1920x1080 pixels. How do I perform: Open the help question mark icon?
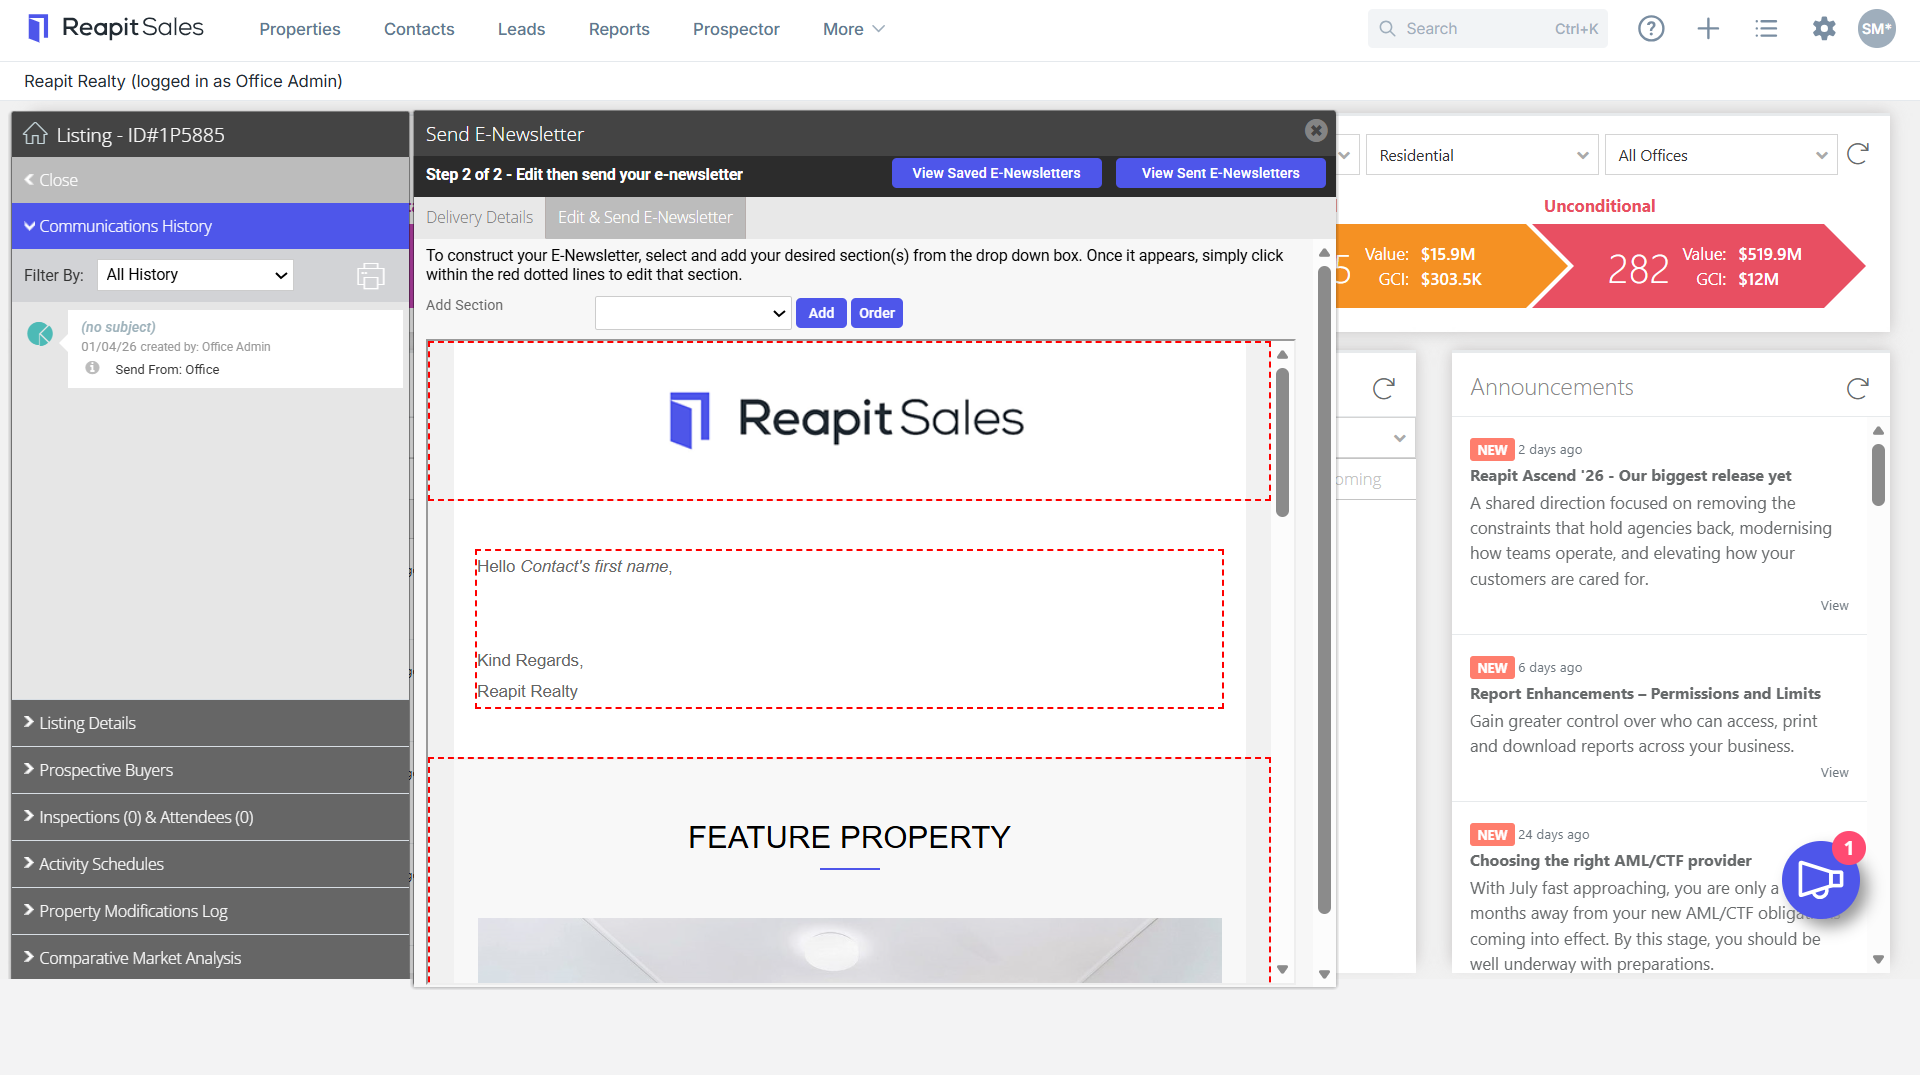(x=1651, y=29)
